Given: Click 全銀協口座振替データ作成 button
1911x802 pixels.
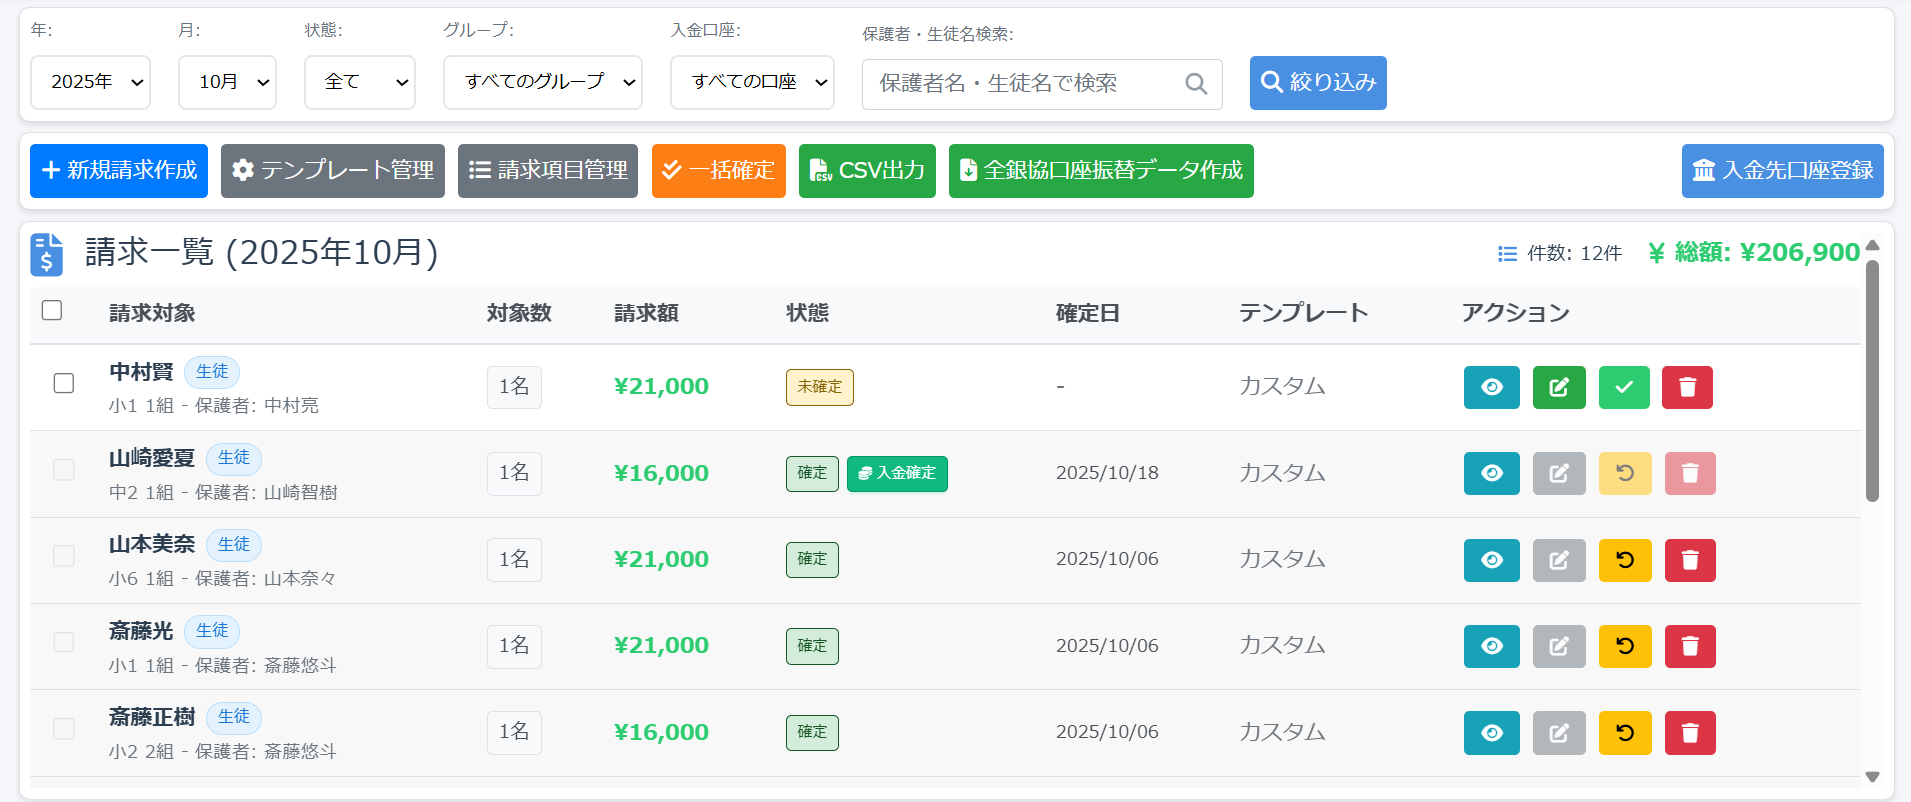Looking at the screenshot, I should [1101, 171].
